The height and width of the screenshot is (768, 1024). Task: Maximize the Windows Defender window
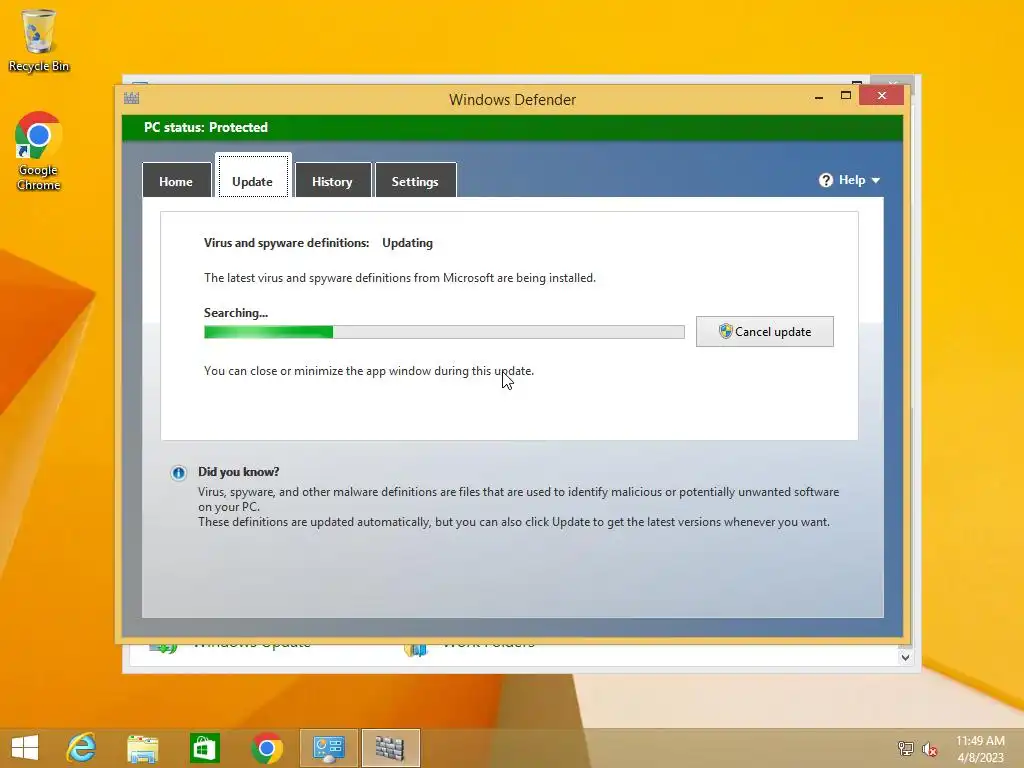coord(846,95)
